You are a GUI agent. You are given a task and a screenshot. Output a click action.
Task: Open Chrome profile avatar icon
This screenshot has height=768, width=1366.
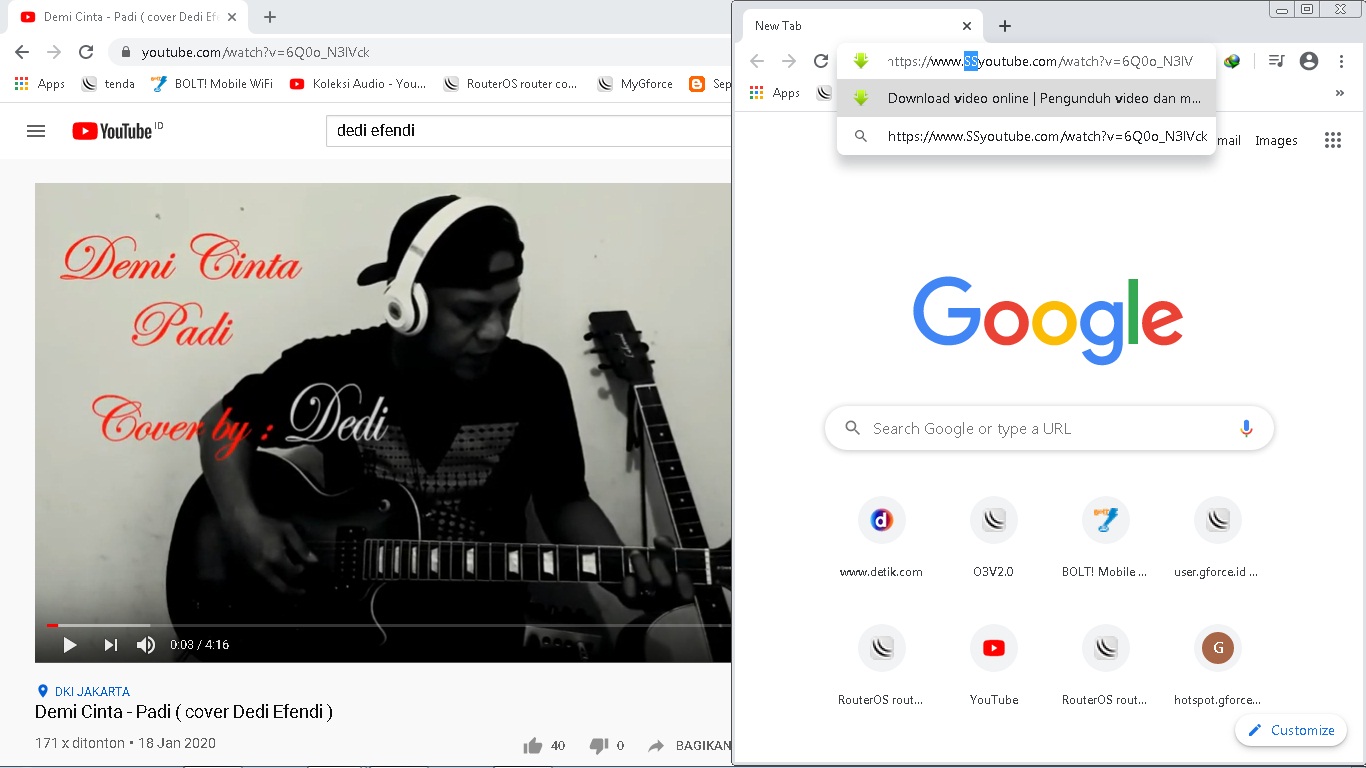[x=1309, y=61]
